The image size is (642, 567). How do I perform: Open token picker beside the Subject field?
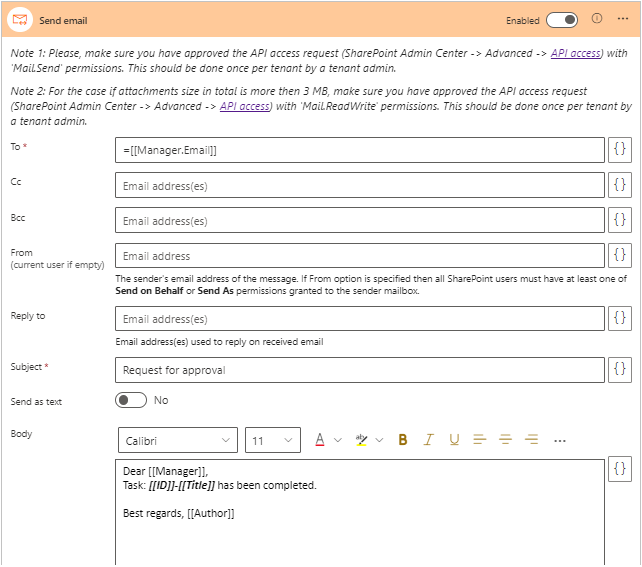tap(620, 370)
